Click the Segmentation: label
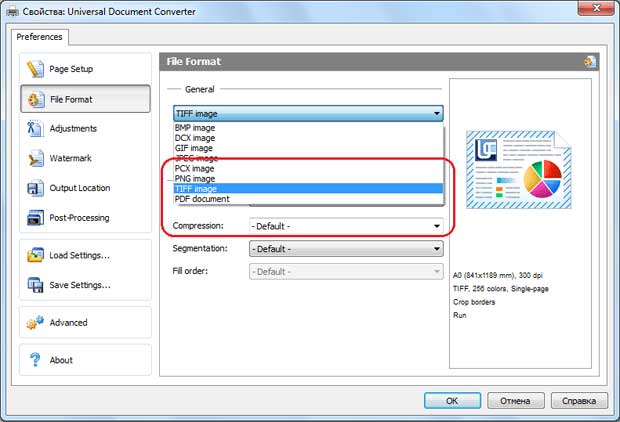Viewport: 620px width, 422px height. pos(200,248)
